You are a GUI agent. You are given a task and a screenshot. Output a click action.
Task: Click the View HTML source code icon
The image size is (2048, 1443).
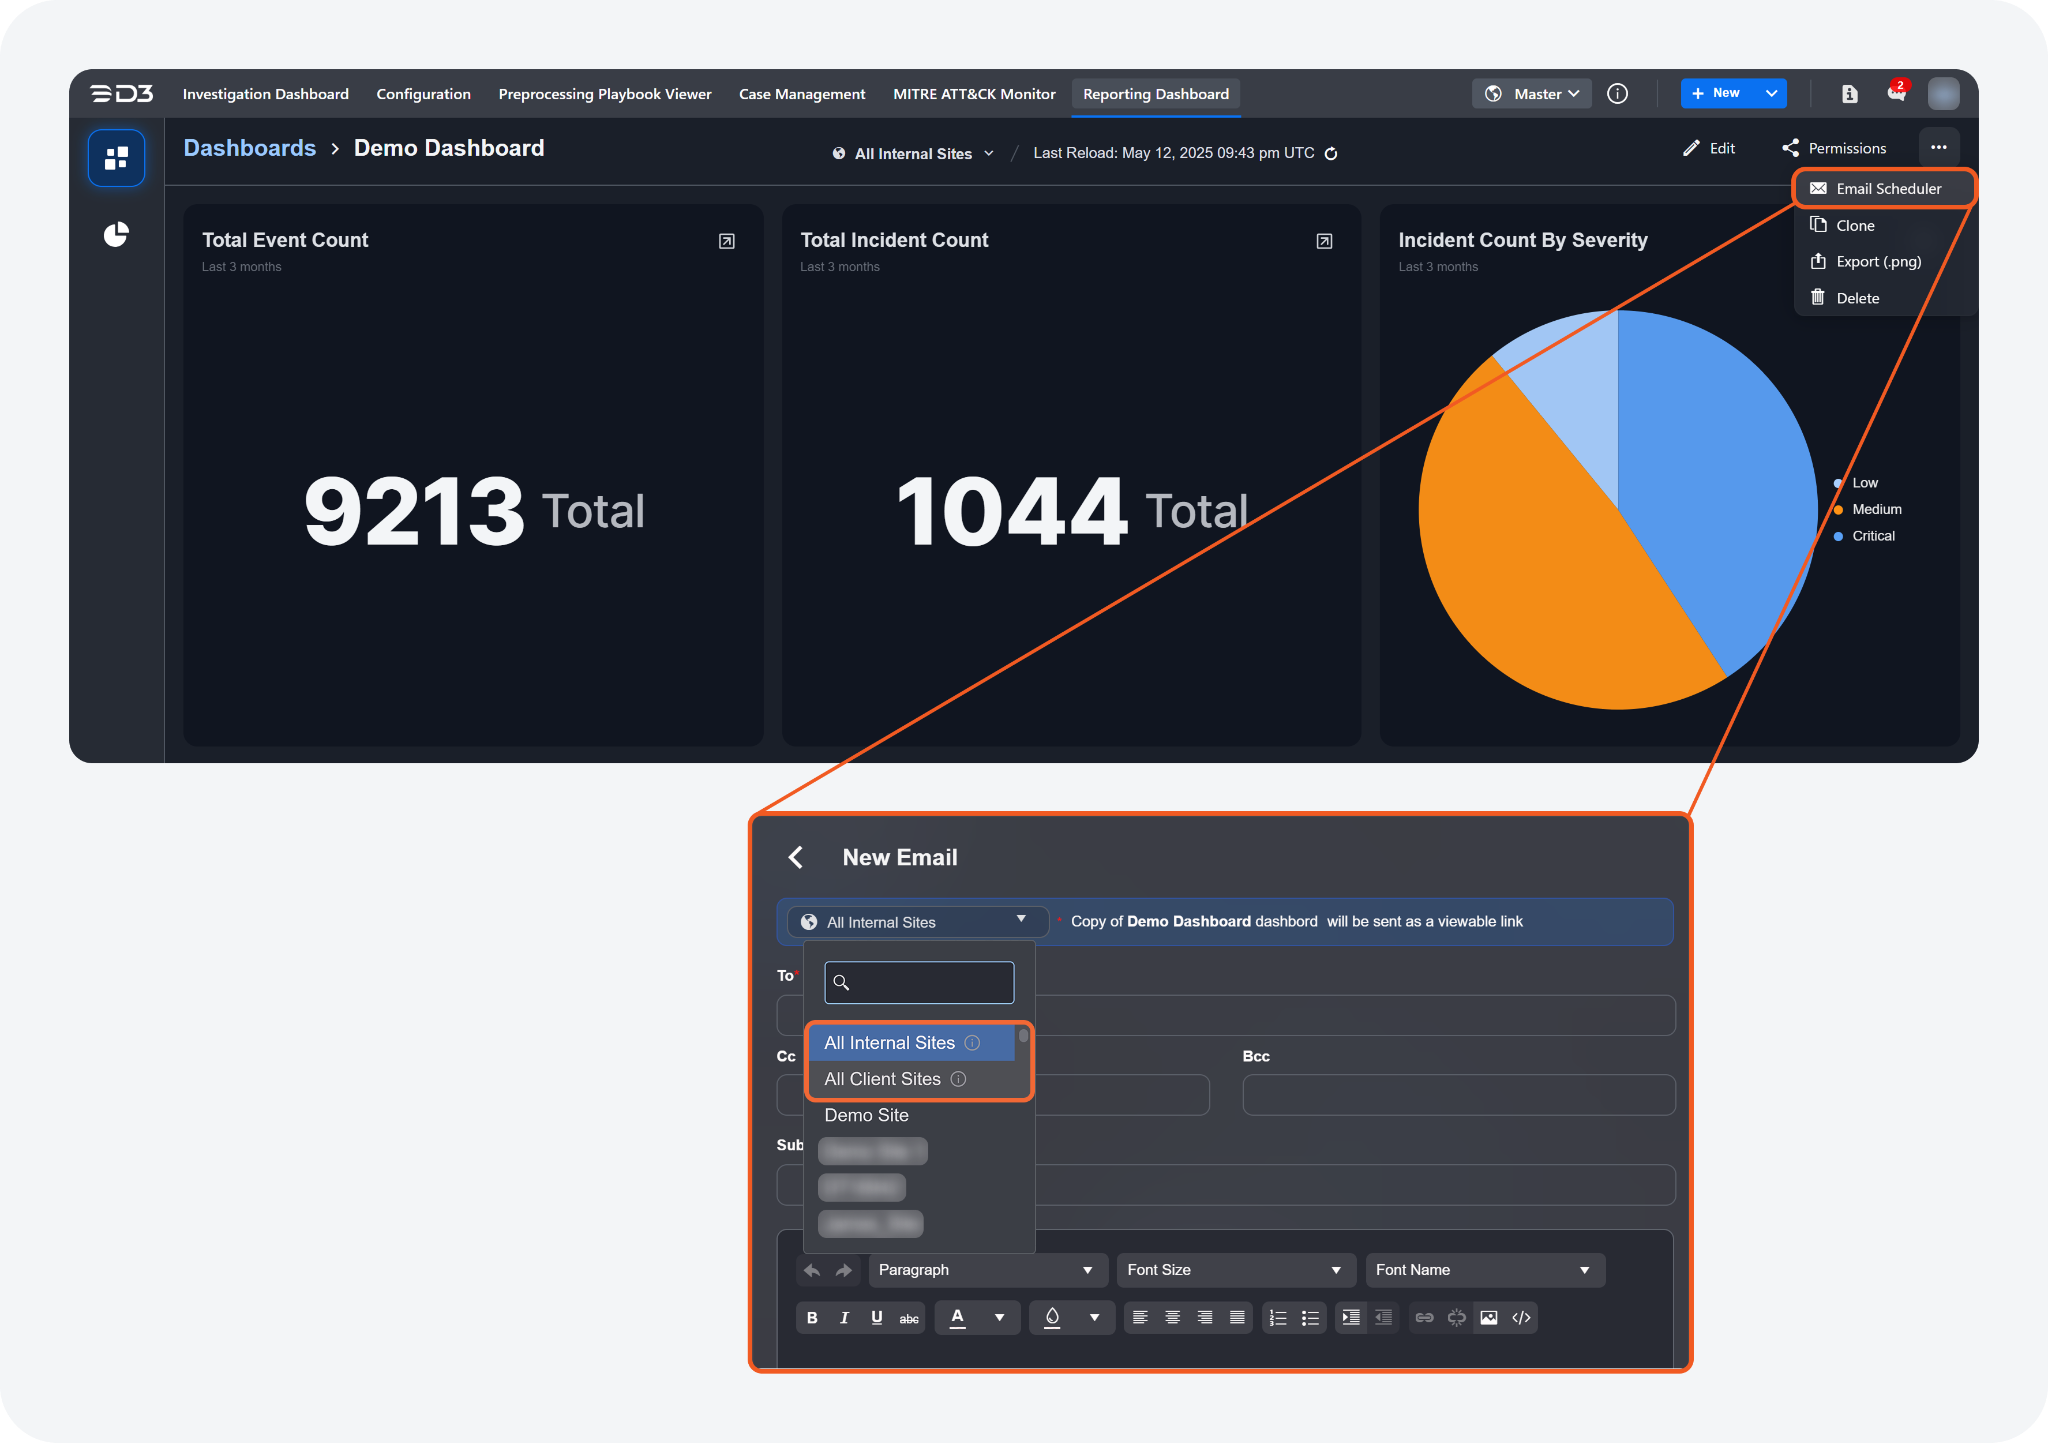point(1521,1318)
